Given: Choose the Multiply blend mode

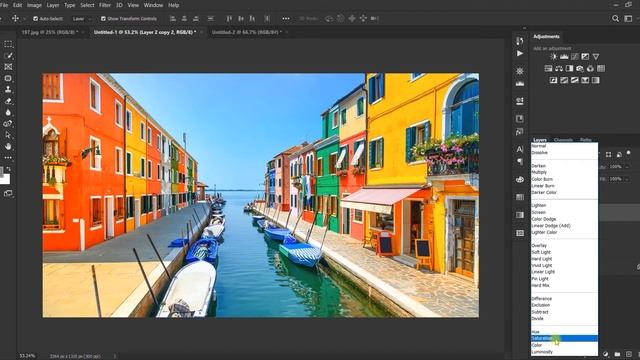Looking at the screenshot, I should pyautogui.click(x=564, y=172).
